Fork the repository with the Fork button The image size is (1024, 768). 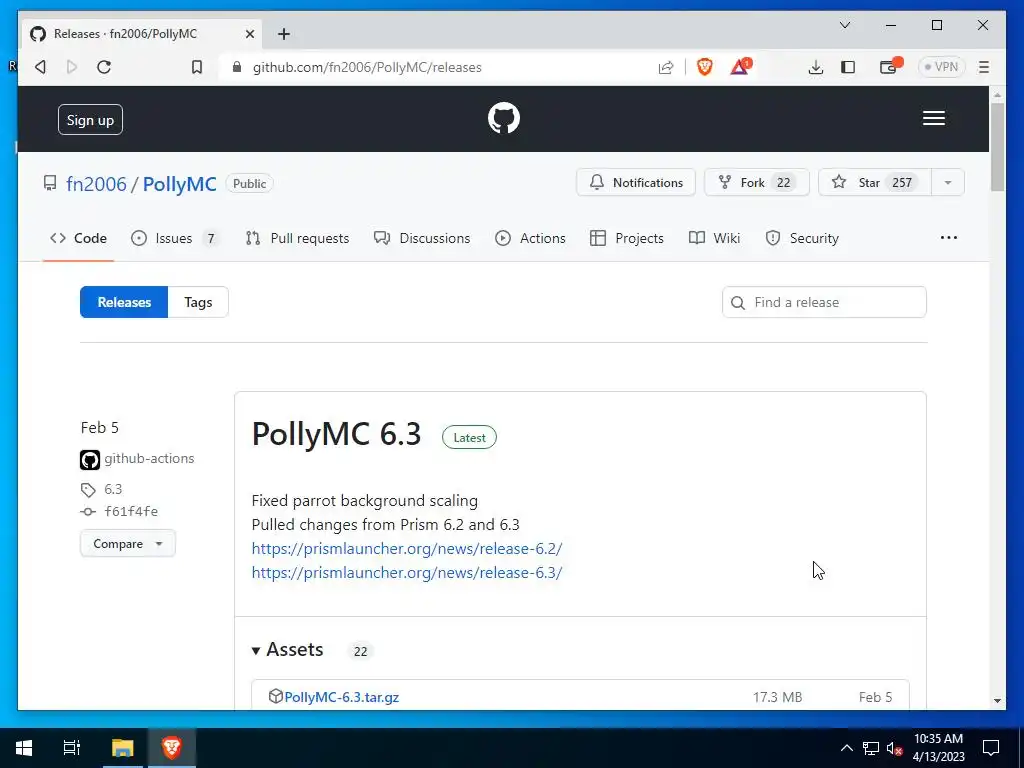click(x=756, y=183)
